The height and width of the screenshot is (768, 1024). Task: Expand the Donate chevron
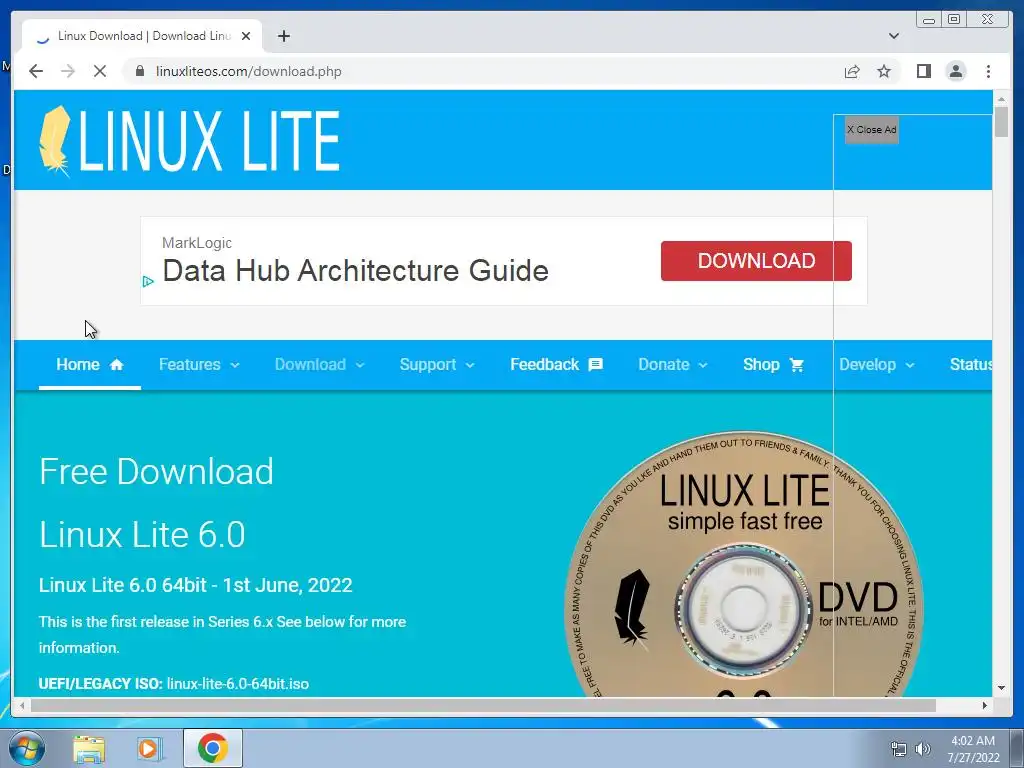[703, 365]
